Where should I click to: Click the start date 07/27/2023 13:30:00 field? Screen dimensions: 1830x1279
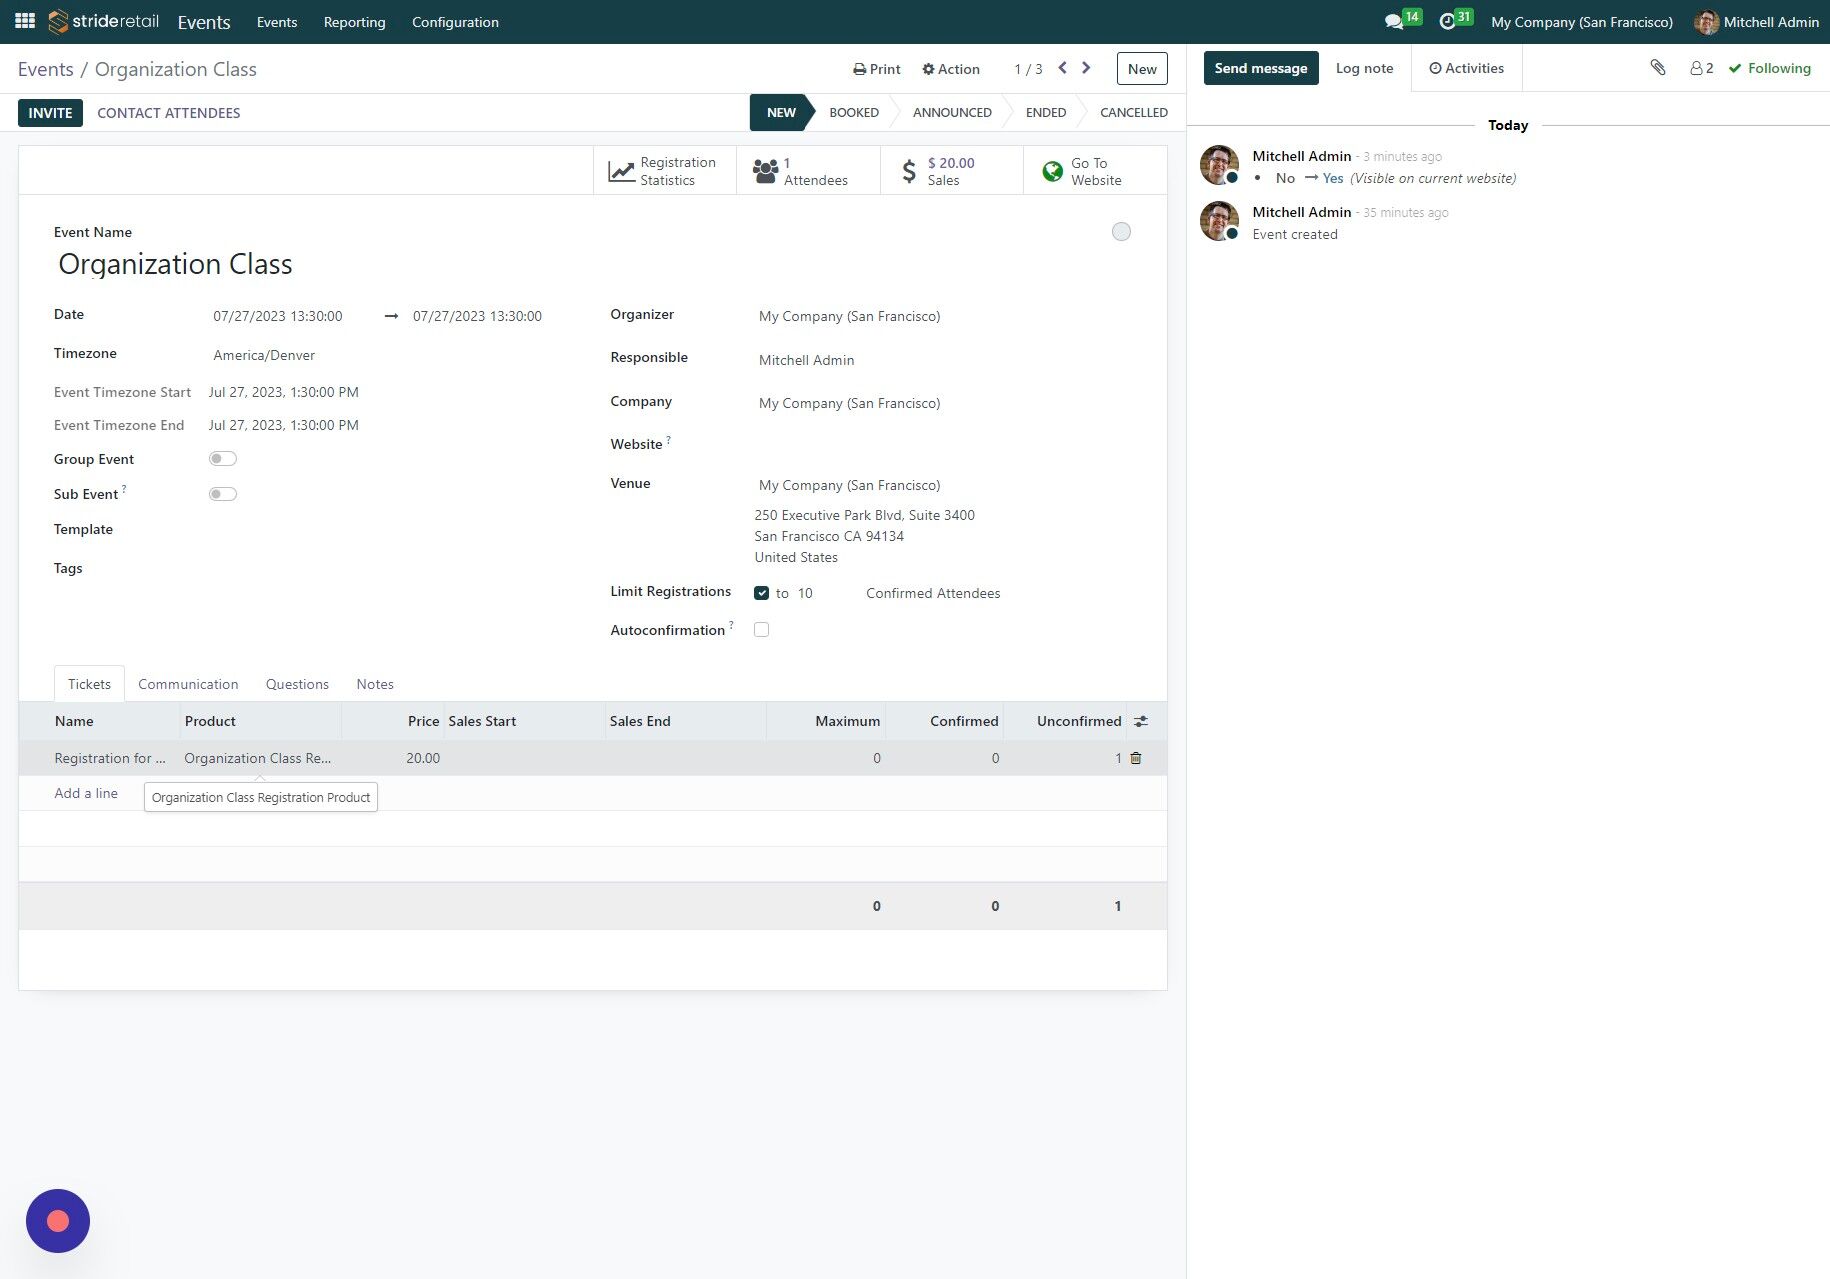coord(290,316)
